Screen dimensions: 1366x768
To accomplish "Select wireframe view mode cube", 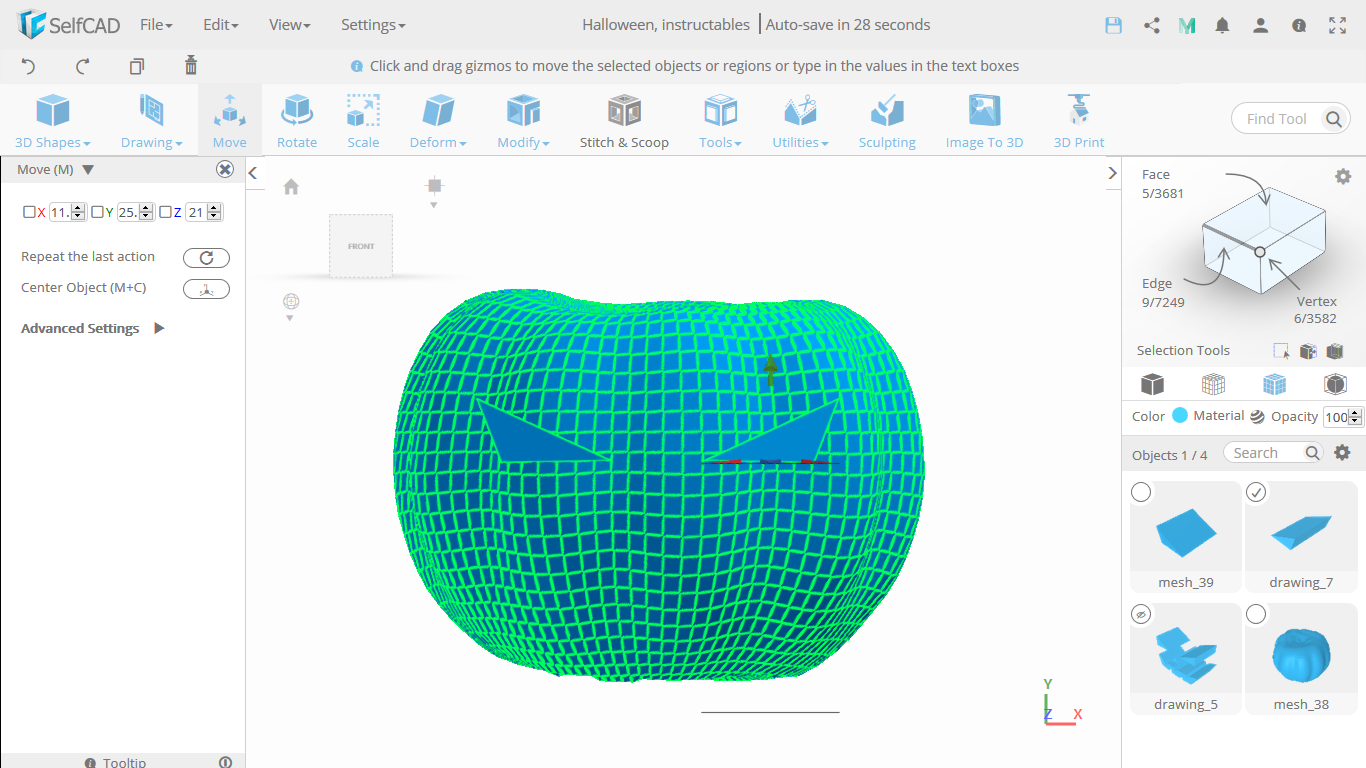I will (1213, 384).
